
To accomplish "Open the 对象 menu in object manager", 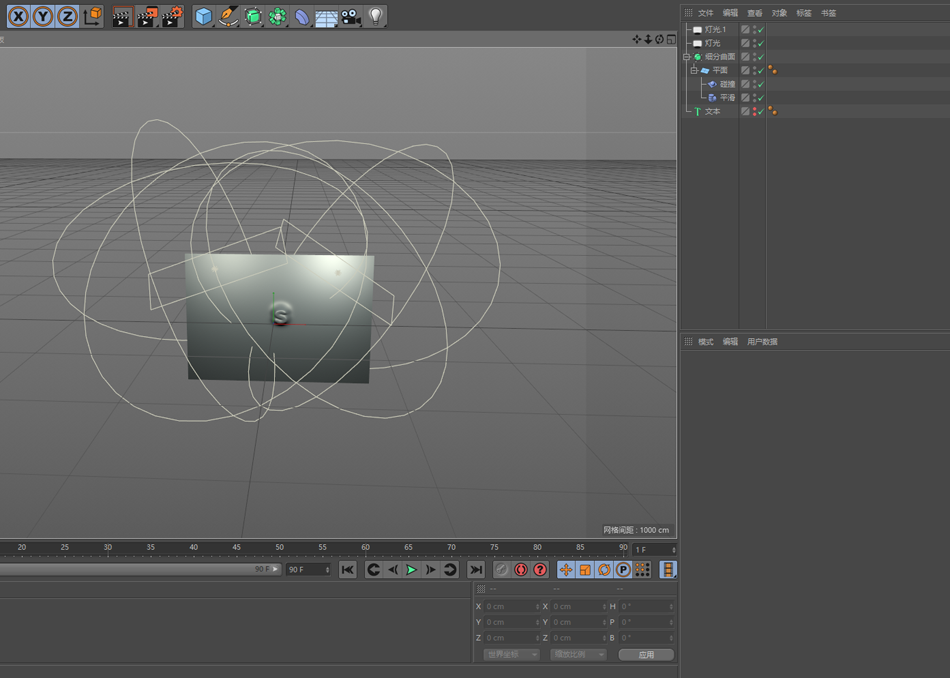I will [x=779, y=13].
